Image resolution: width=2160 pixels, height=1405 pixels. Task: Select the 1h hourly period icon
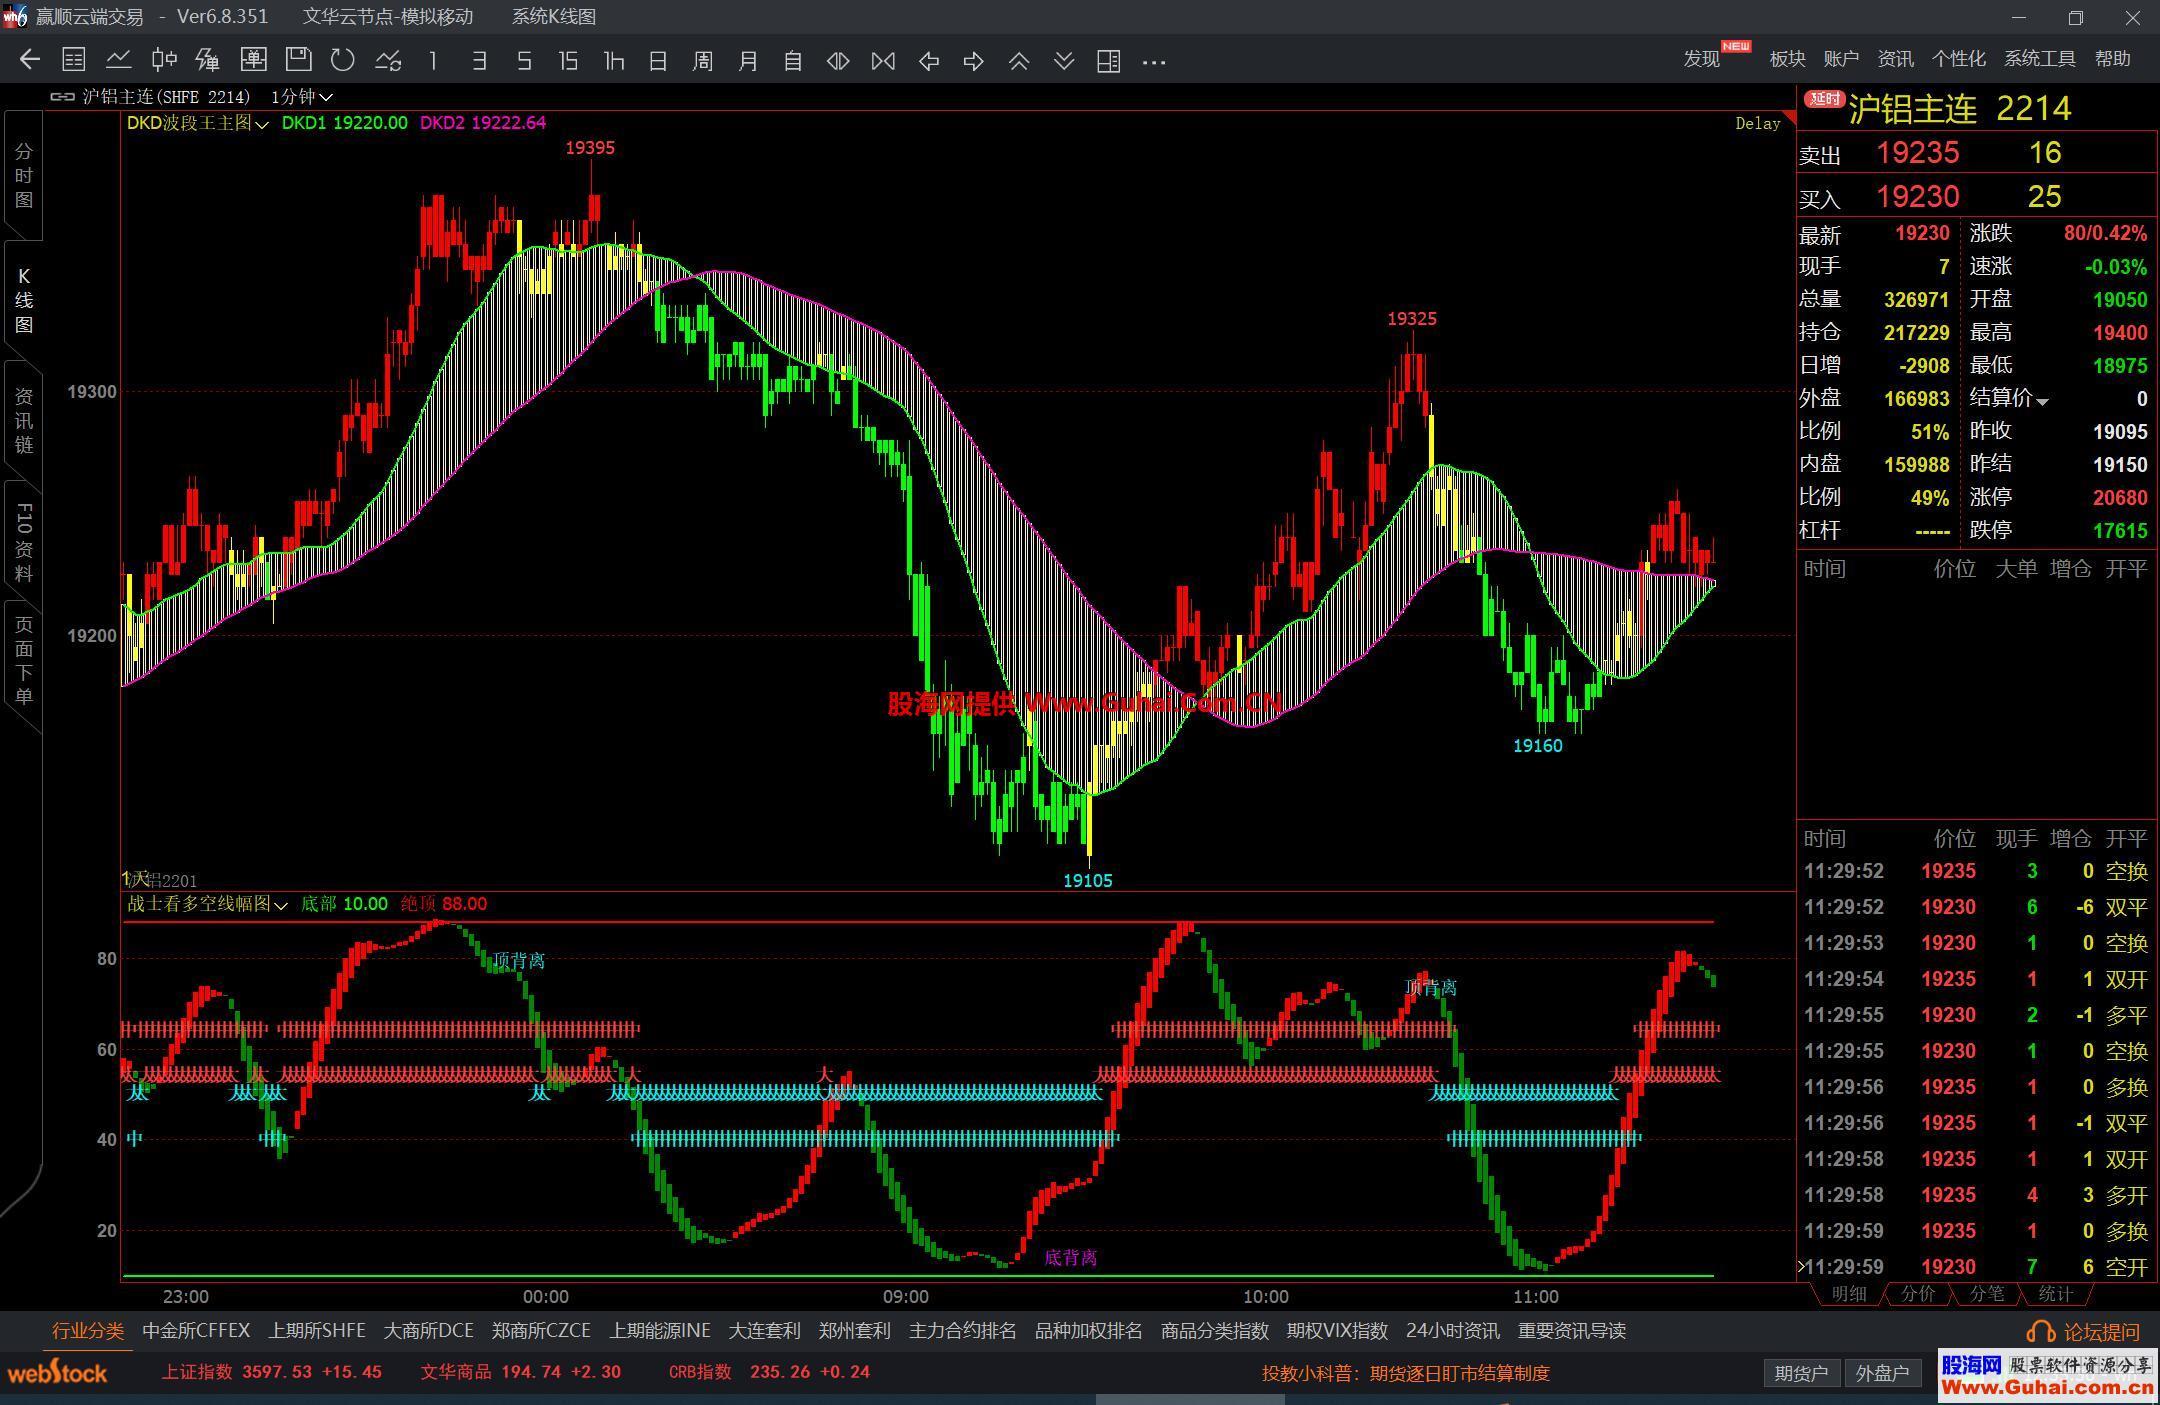(613, 61)
